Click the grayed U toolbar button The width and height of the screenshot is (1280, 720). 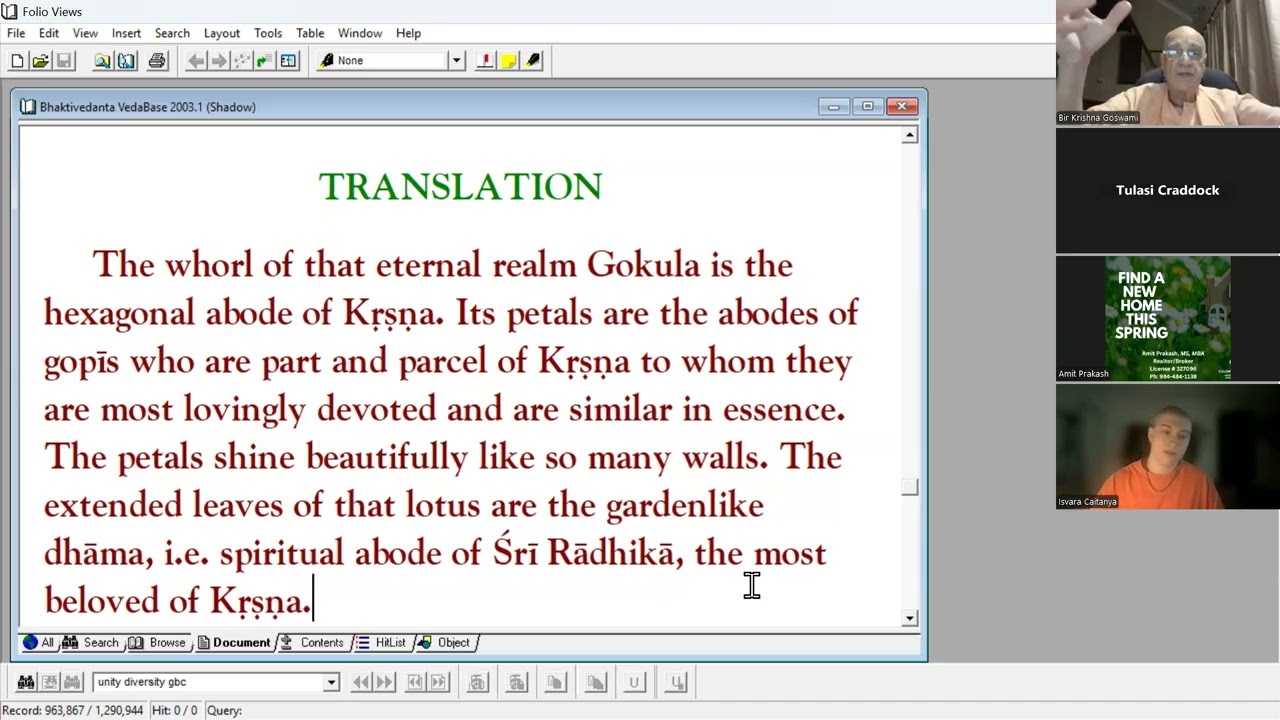point(634,683)
